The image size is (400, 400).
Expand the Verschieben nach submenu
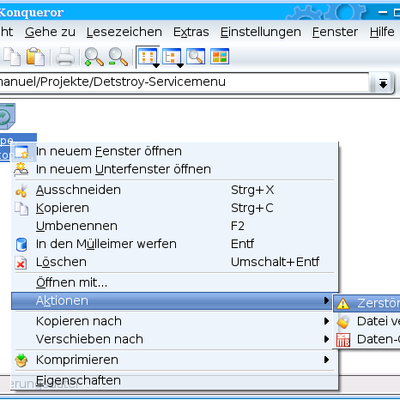click(175, 339)
